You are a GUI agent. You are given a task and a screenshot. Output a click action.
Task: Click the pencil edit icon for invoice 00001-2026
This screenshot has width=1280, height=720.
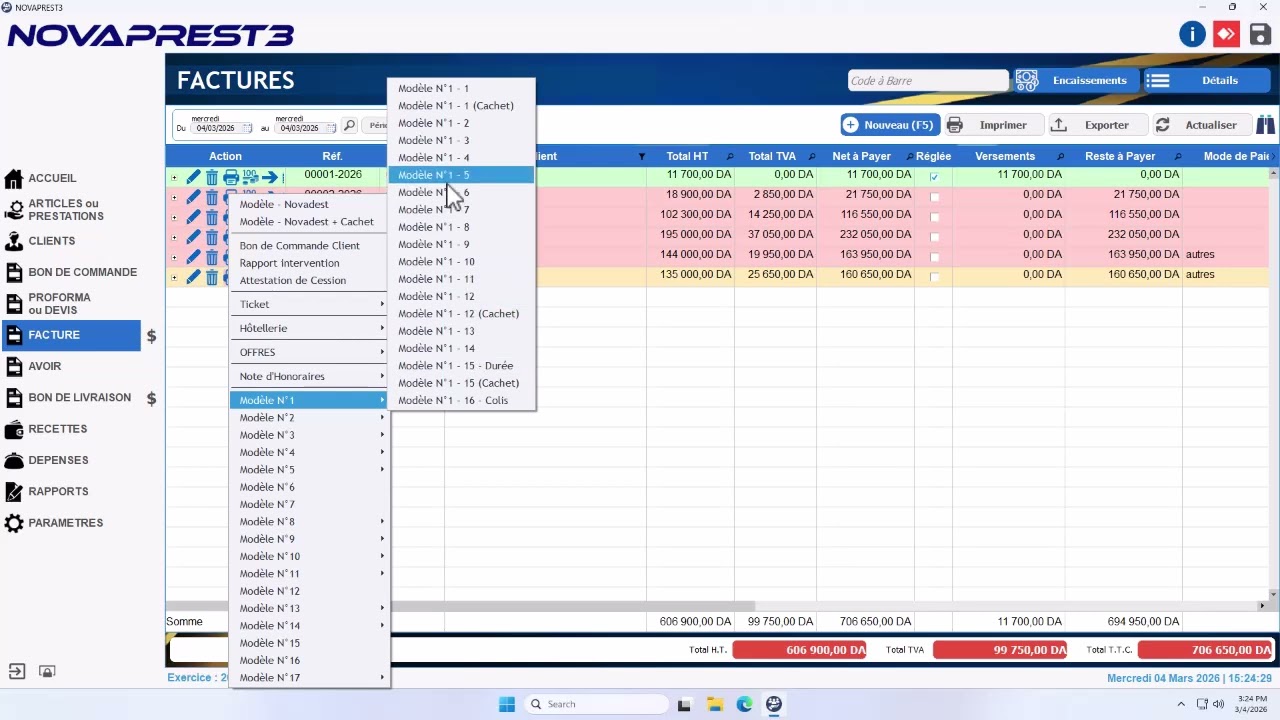point(193,177)
